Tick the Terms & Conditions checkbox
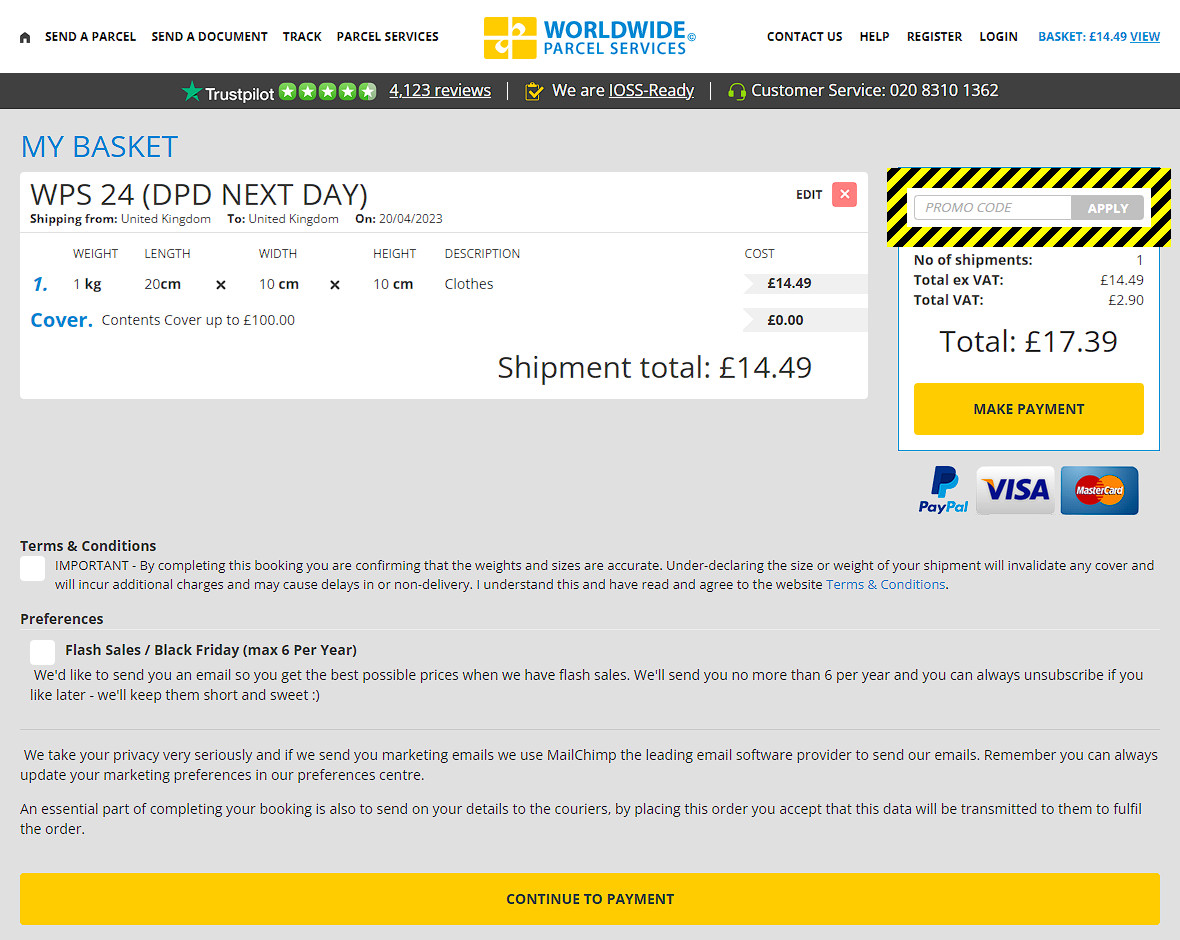Viewport: 1180px width, 940px height. (x=32, y=568)
